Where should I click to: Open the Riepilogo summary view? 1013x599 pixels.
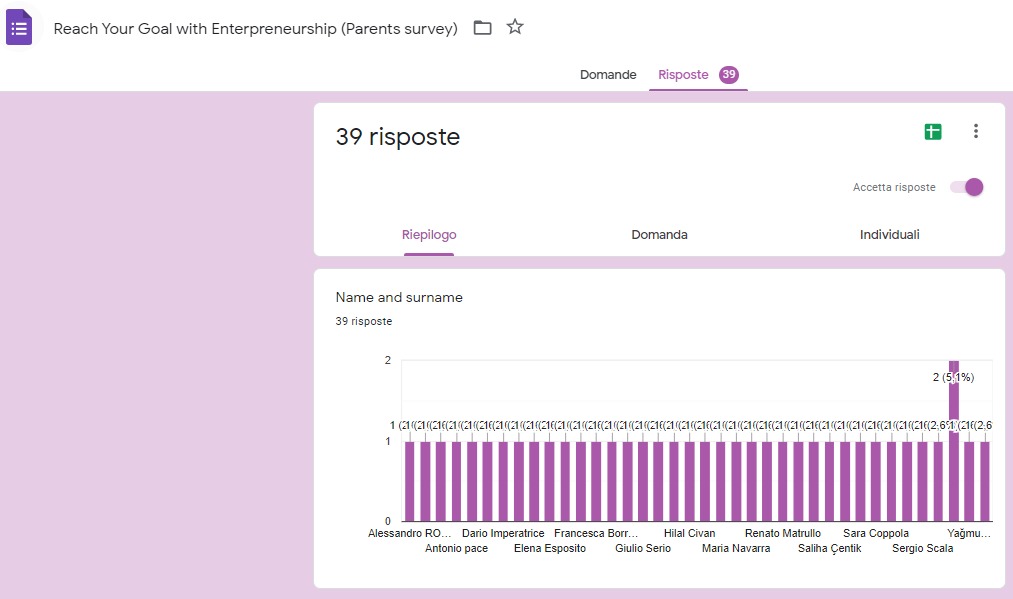[429, 235]
